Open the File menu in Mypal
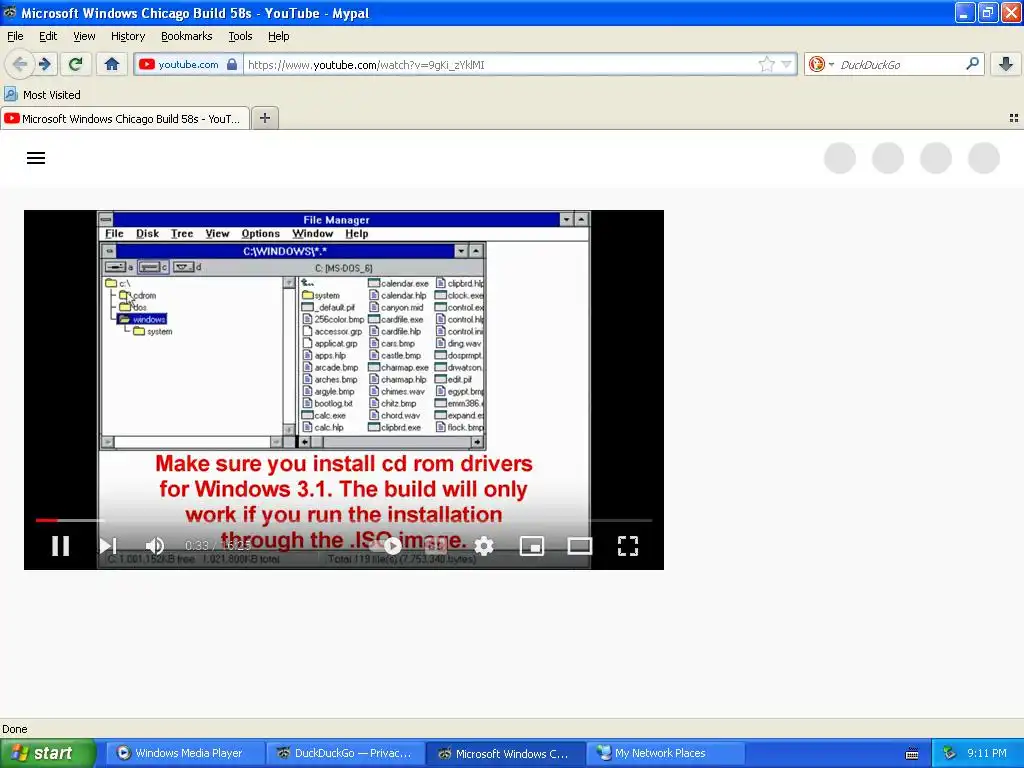This screenshot has width=1024, height=768. [x=15, y=36]
